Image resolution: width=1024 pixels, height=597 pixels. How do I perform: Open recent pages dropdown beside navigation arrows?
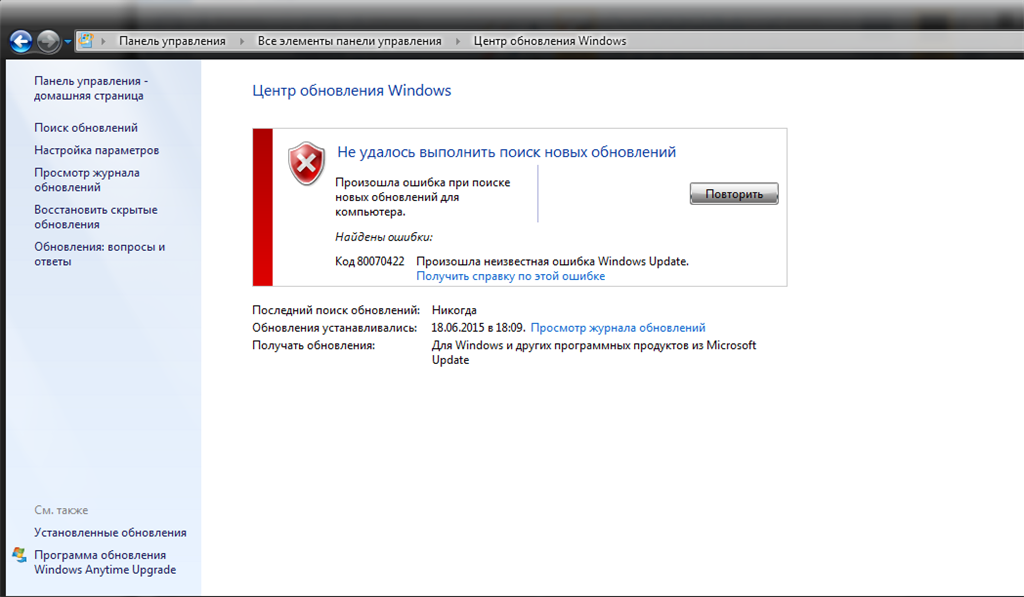67,42
